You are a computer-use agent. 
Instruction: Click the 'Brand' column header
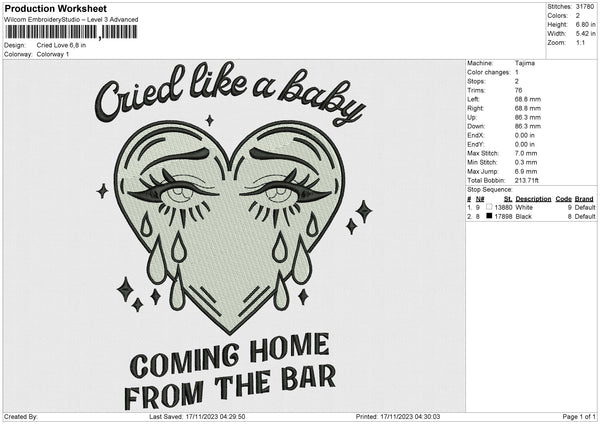point(584,199)
